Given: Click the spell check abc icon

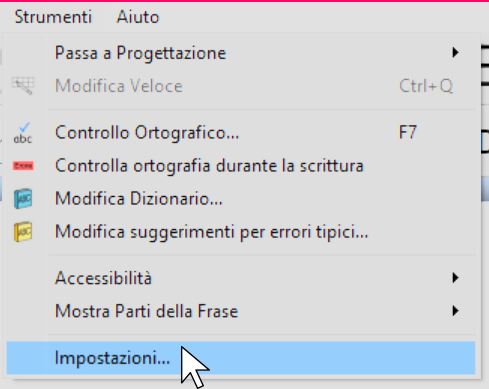Looking at the screenshot, I should pyautogui.click(x=23, y=133).
